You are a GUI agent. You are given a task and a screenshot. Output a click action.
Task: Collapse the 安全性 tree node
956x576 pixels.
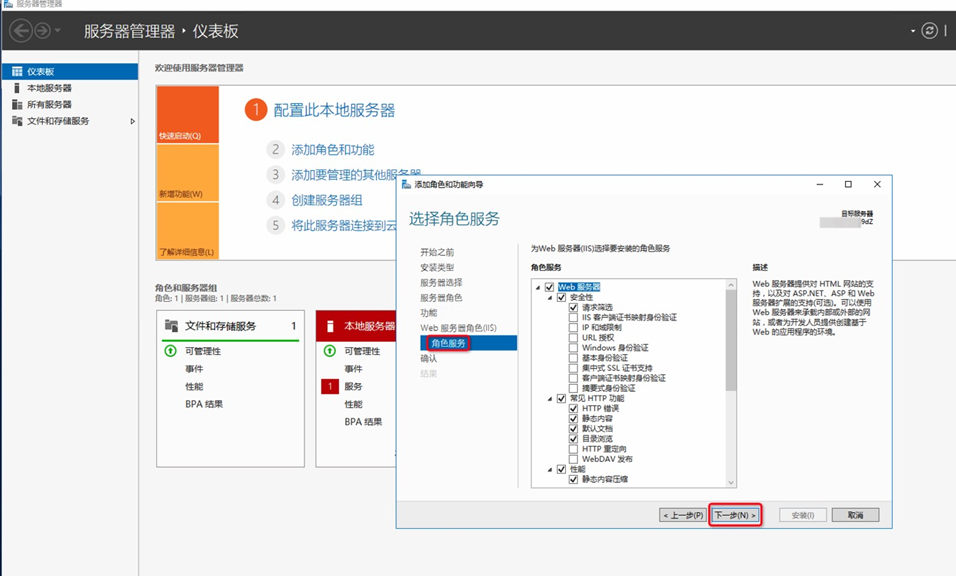549,298
